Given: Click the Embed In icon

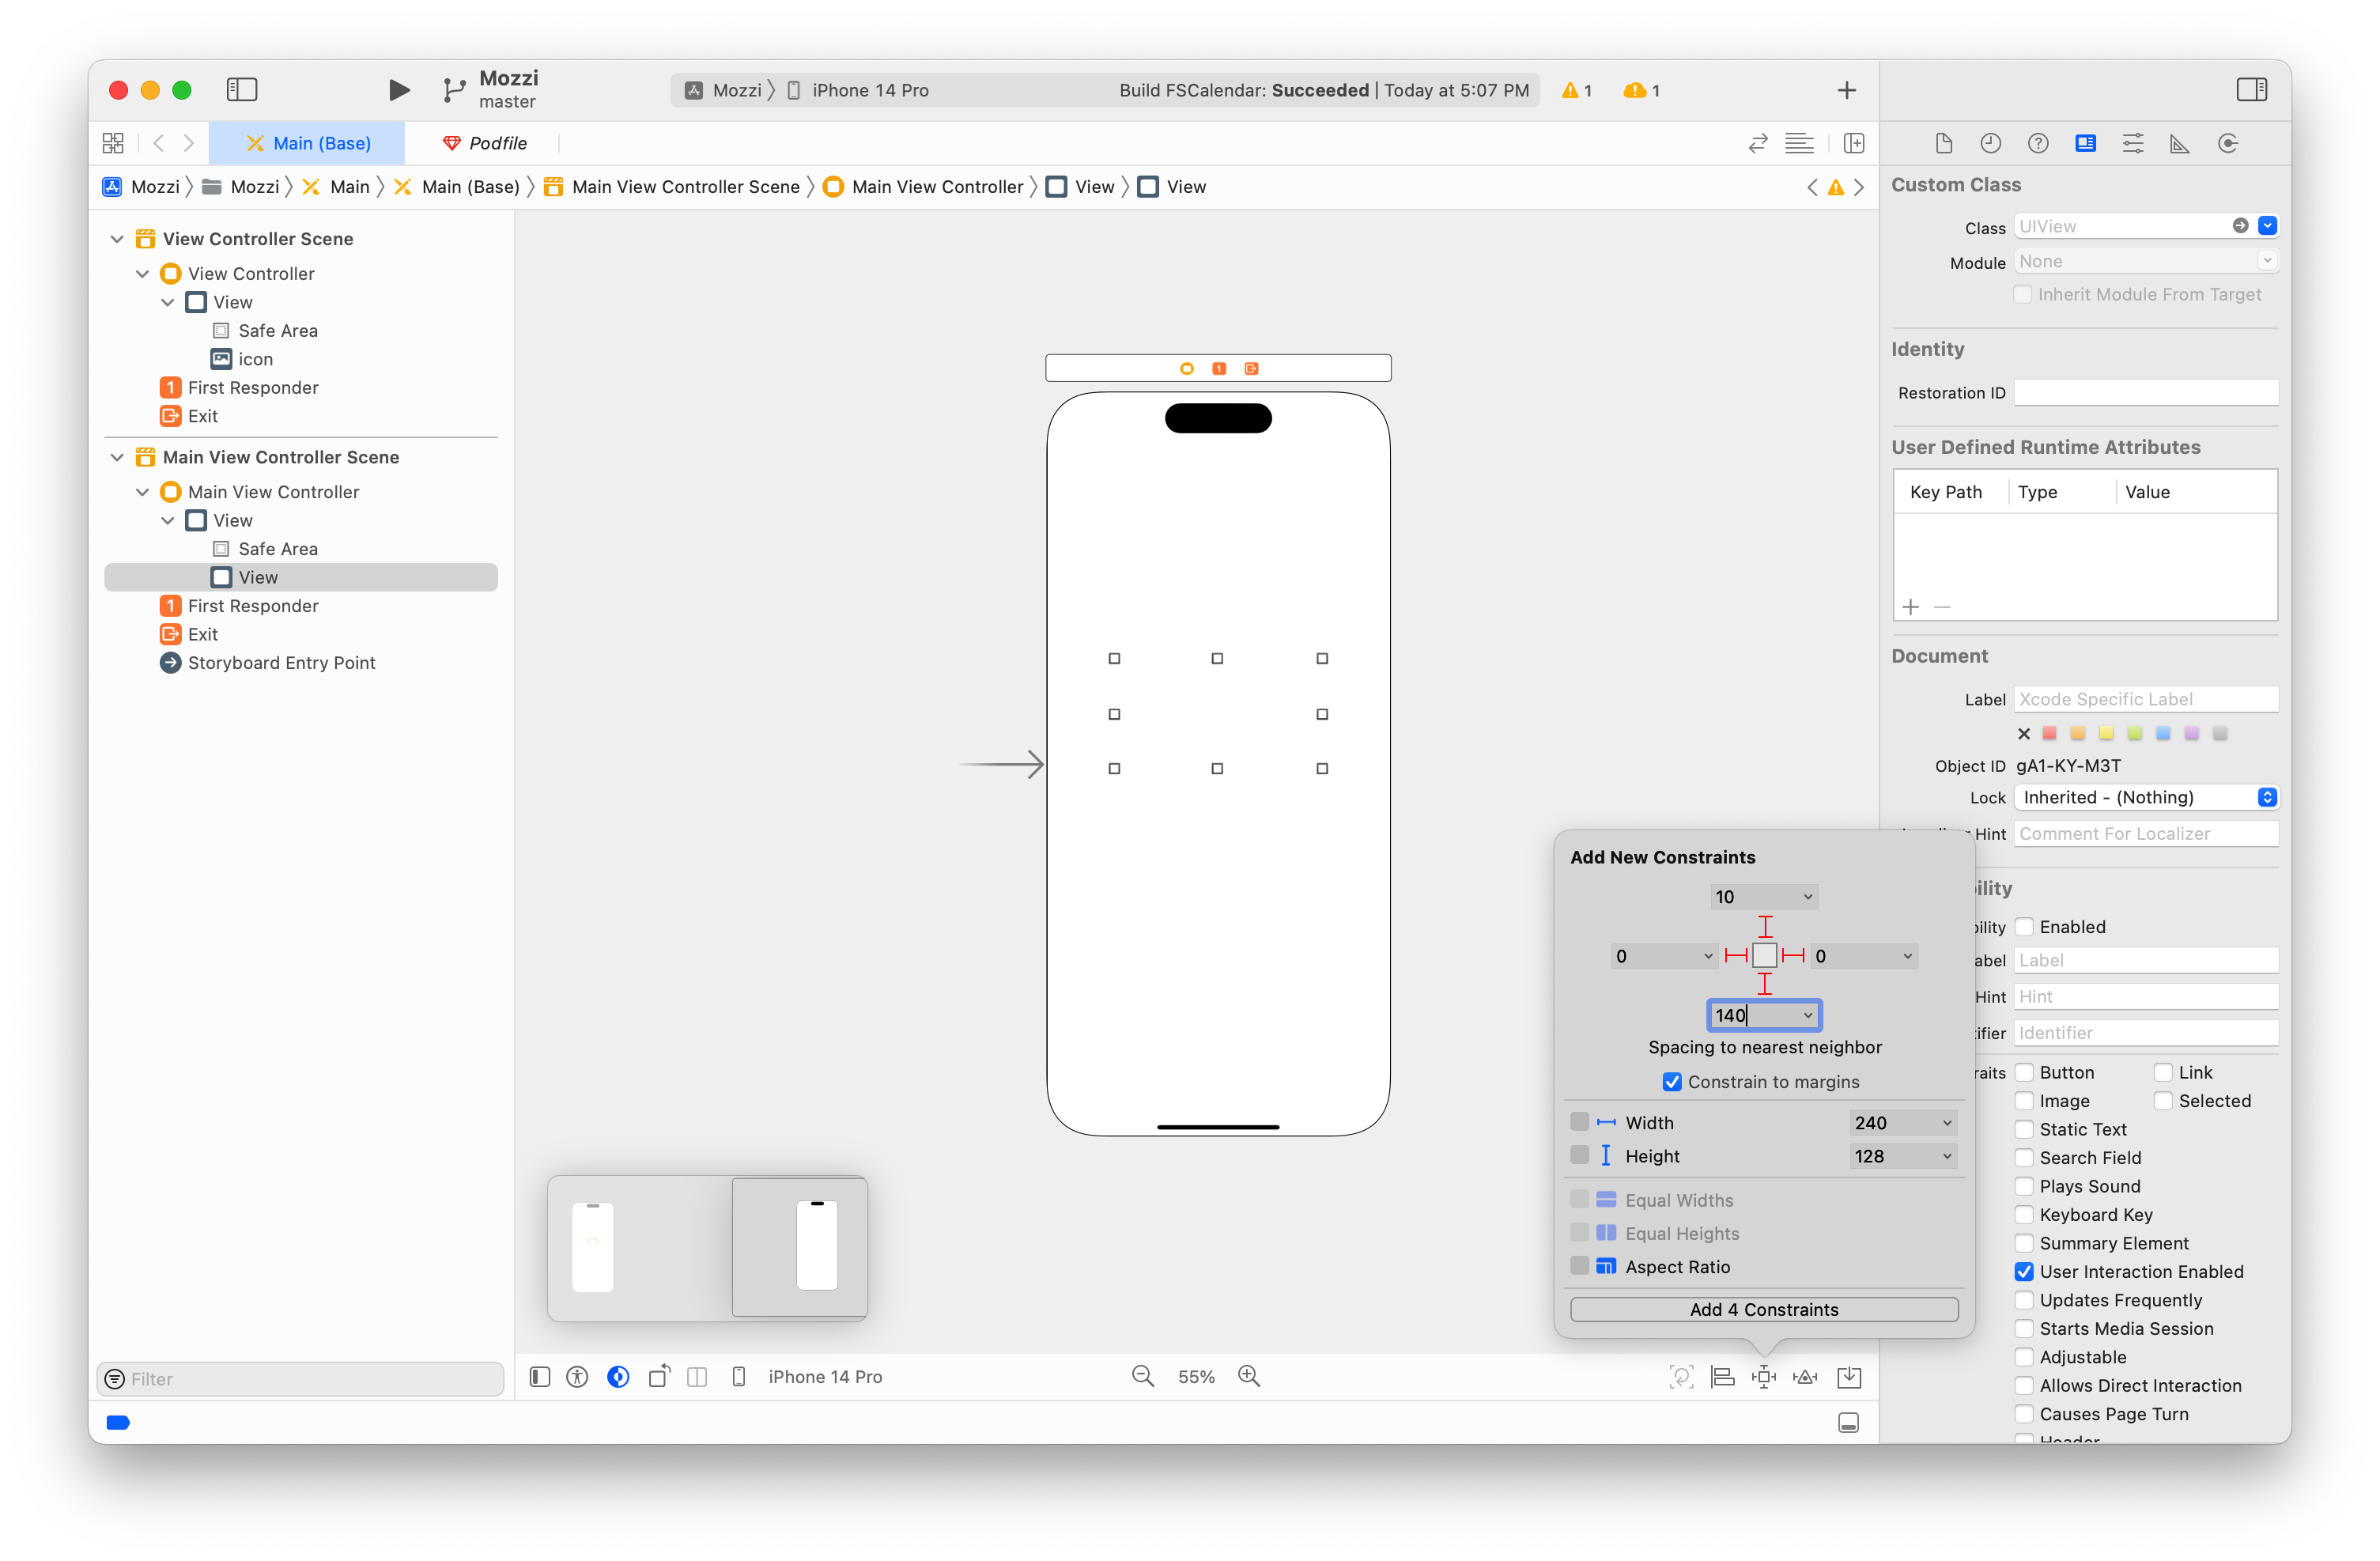Looking at the screenshot, I should coord(1849,1377).
